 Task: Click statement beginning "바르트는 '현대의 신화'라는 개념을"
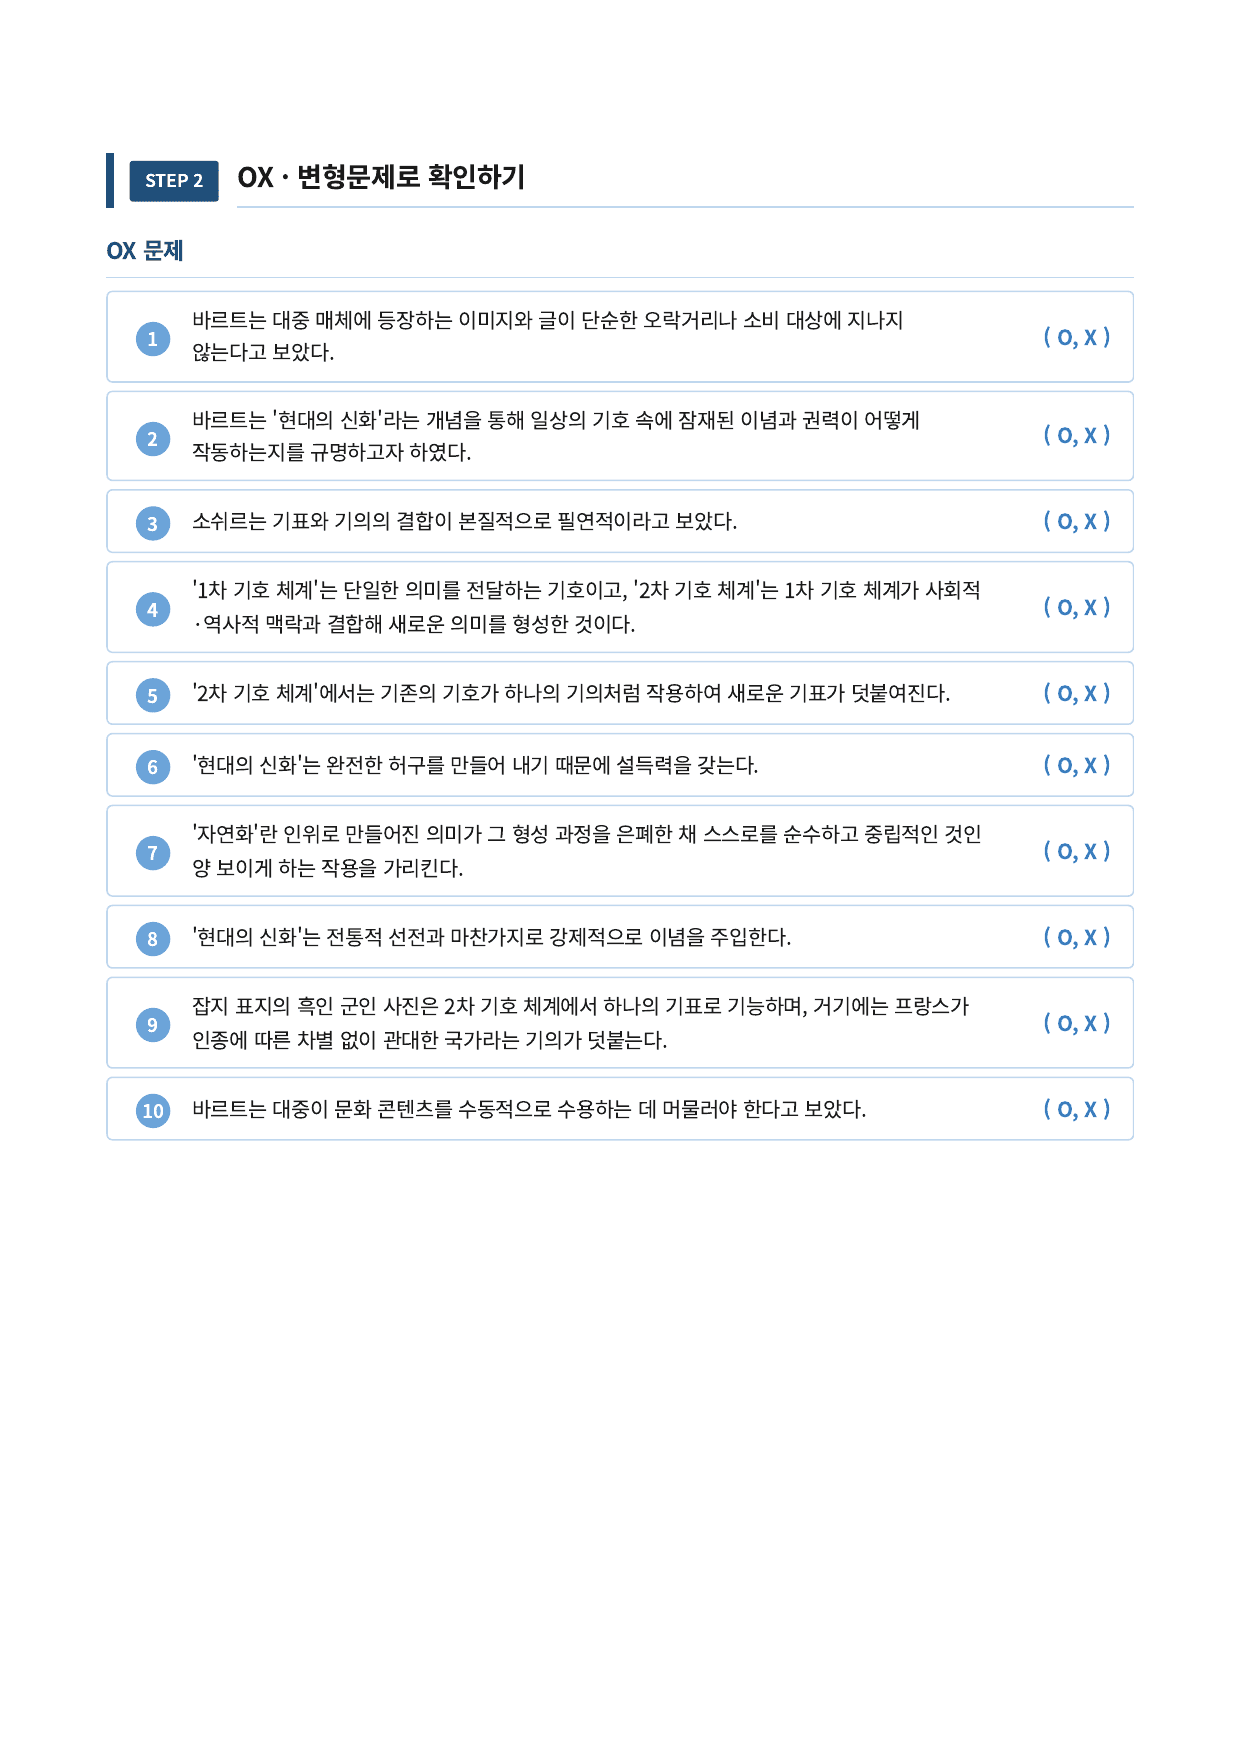coord(556,436)
